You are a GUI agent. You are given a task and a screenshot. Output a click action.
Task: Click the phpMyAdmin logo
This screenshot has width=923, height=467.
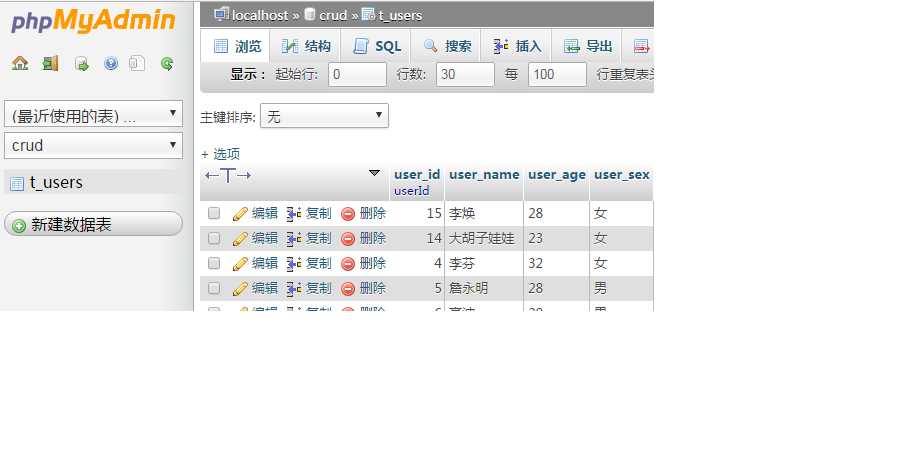[93, 20]
